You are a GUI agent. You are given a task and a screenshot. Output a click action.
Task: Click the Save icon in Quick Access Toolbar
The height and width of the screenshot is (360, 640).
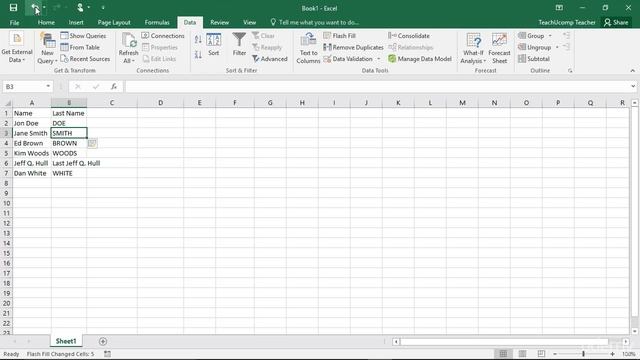(13, 8)
